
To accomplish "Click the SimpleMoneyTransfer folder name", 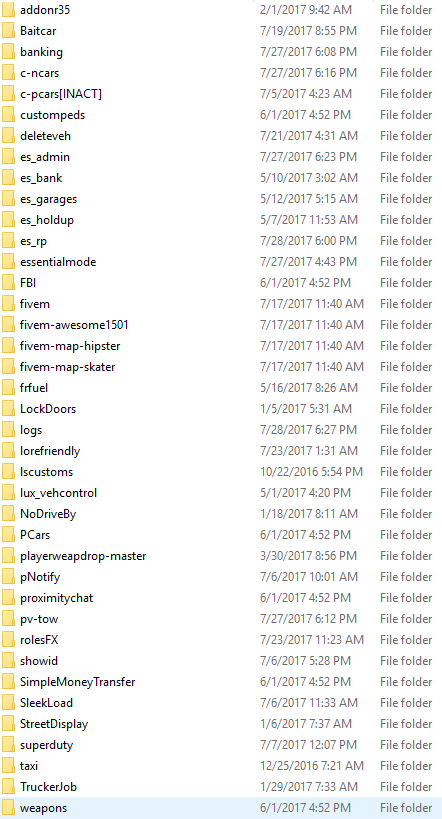I will (78, 682).
